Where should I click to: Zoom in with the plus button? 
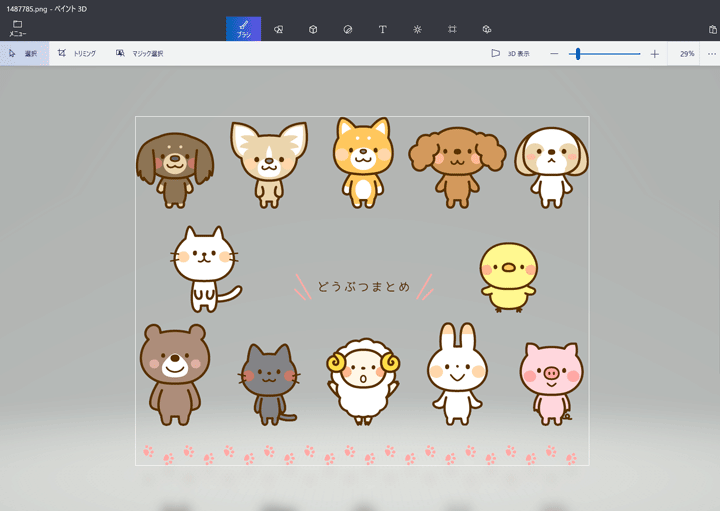(655, 54)
